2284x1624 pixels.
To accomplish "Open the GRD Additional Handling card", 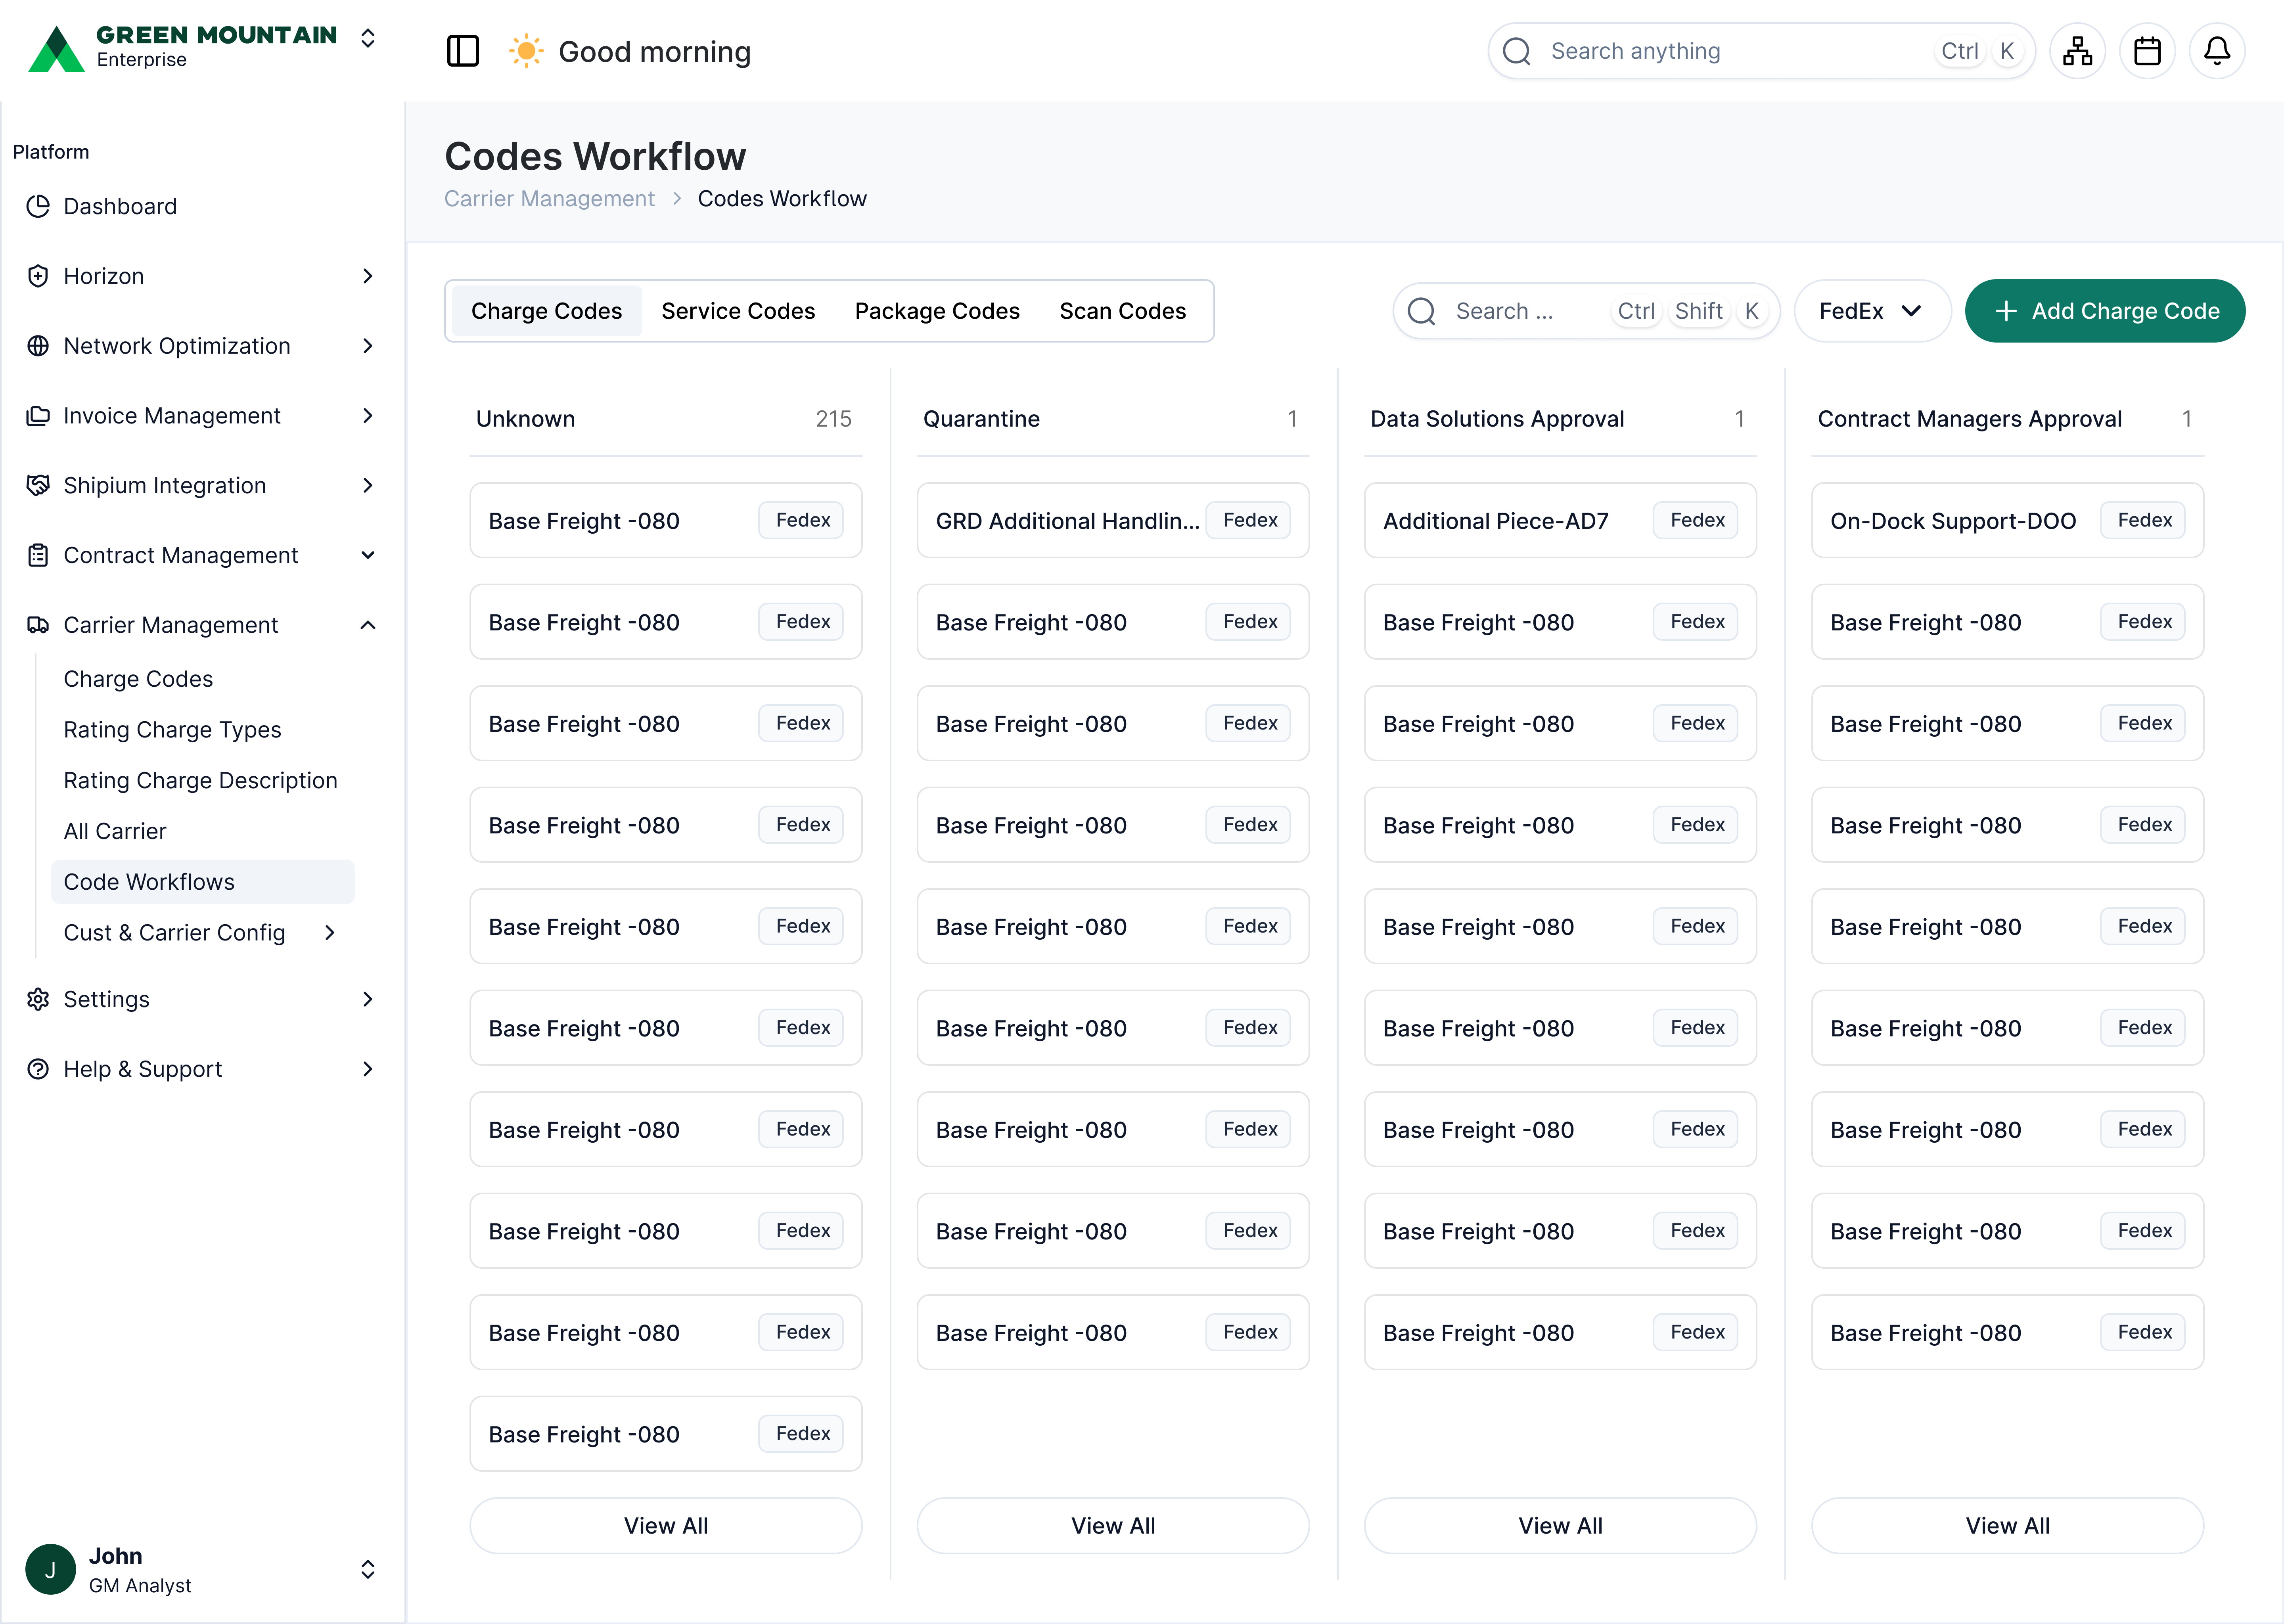I will pyautogui.click(x=1113, y=521).
